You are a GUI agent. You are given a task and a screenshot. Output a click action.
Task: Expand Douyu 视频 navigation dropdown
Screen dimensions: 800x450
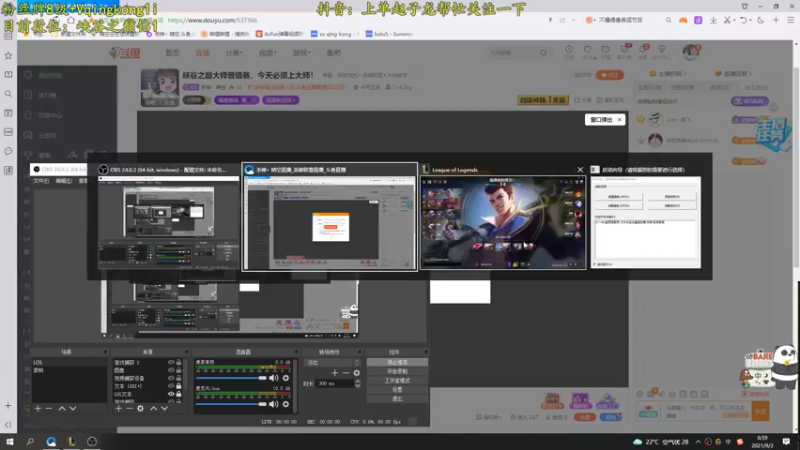(x=267, y=53)
